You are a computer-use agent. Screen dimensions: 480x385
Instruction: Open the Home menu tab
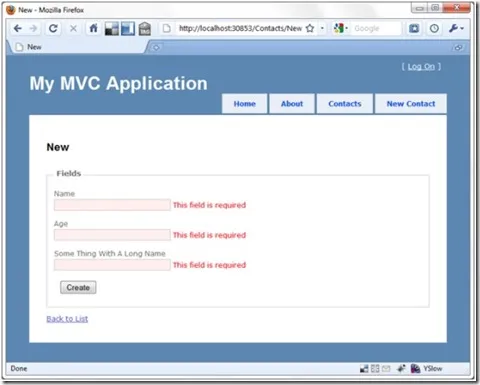pos(245,104)
